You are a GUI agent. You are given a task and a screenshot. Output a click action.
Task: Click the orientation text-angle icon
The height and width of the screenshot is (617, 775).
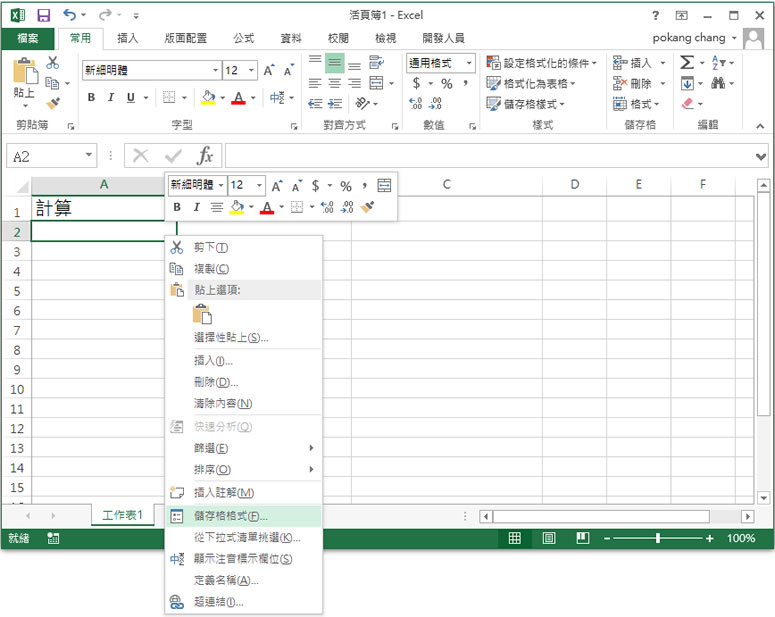(362, 103)
